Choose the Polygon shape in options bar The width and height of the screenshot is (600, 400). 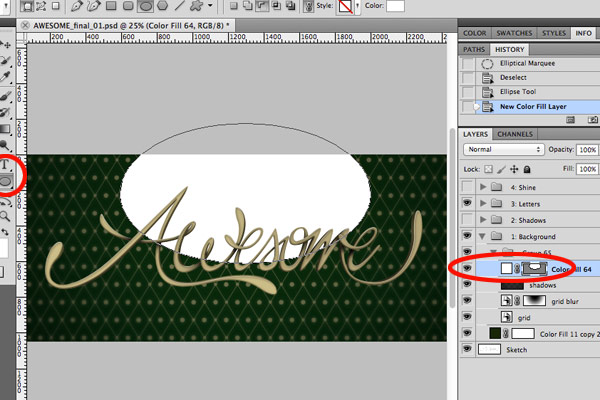point(163,5)
